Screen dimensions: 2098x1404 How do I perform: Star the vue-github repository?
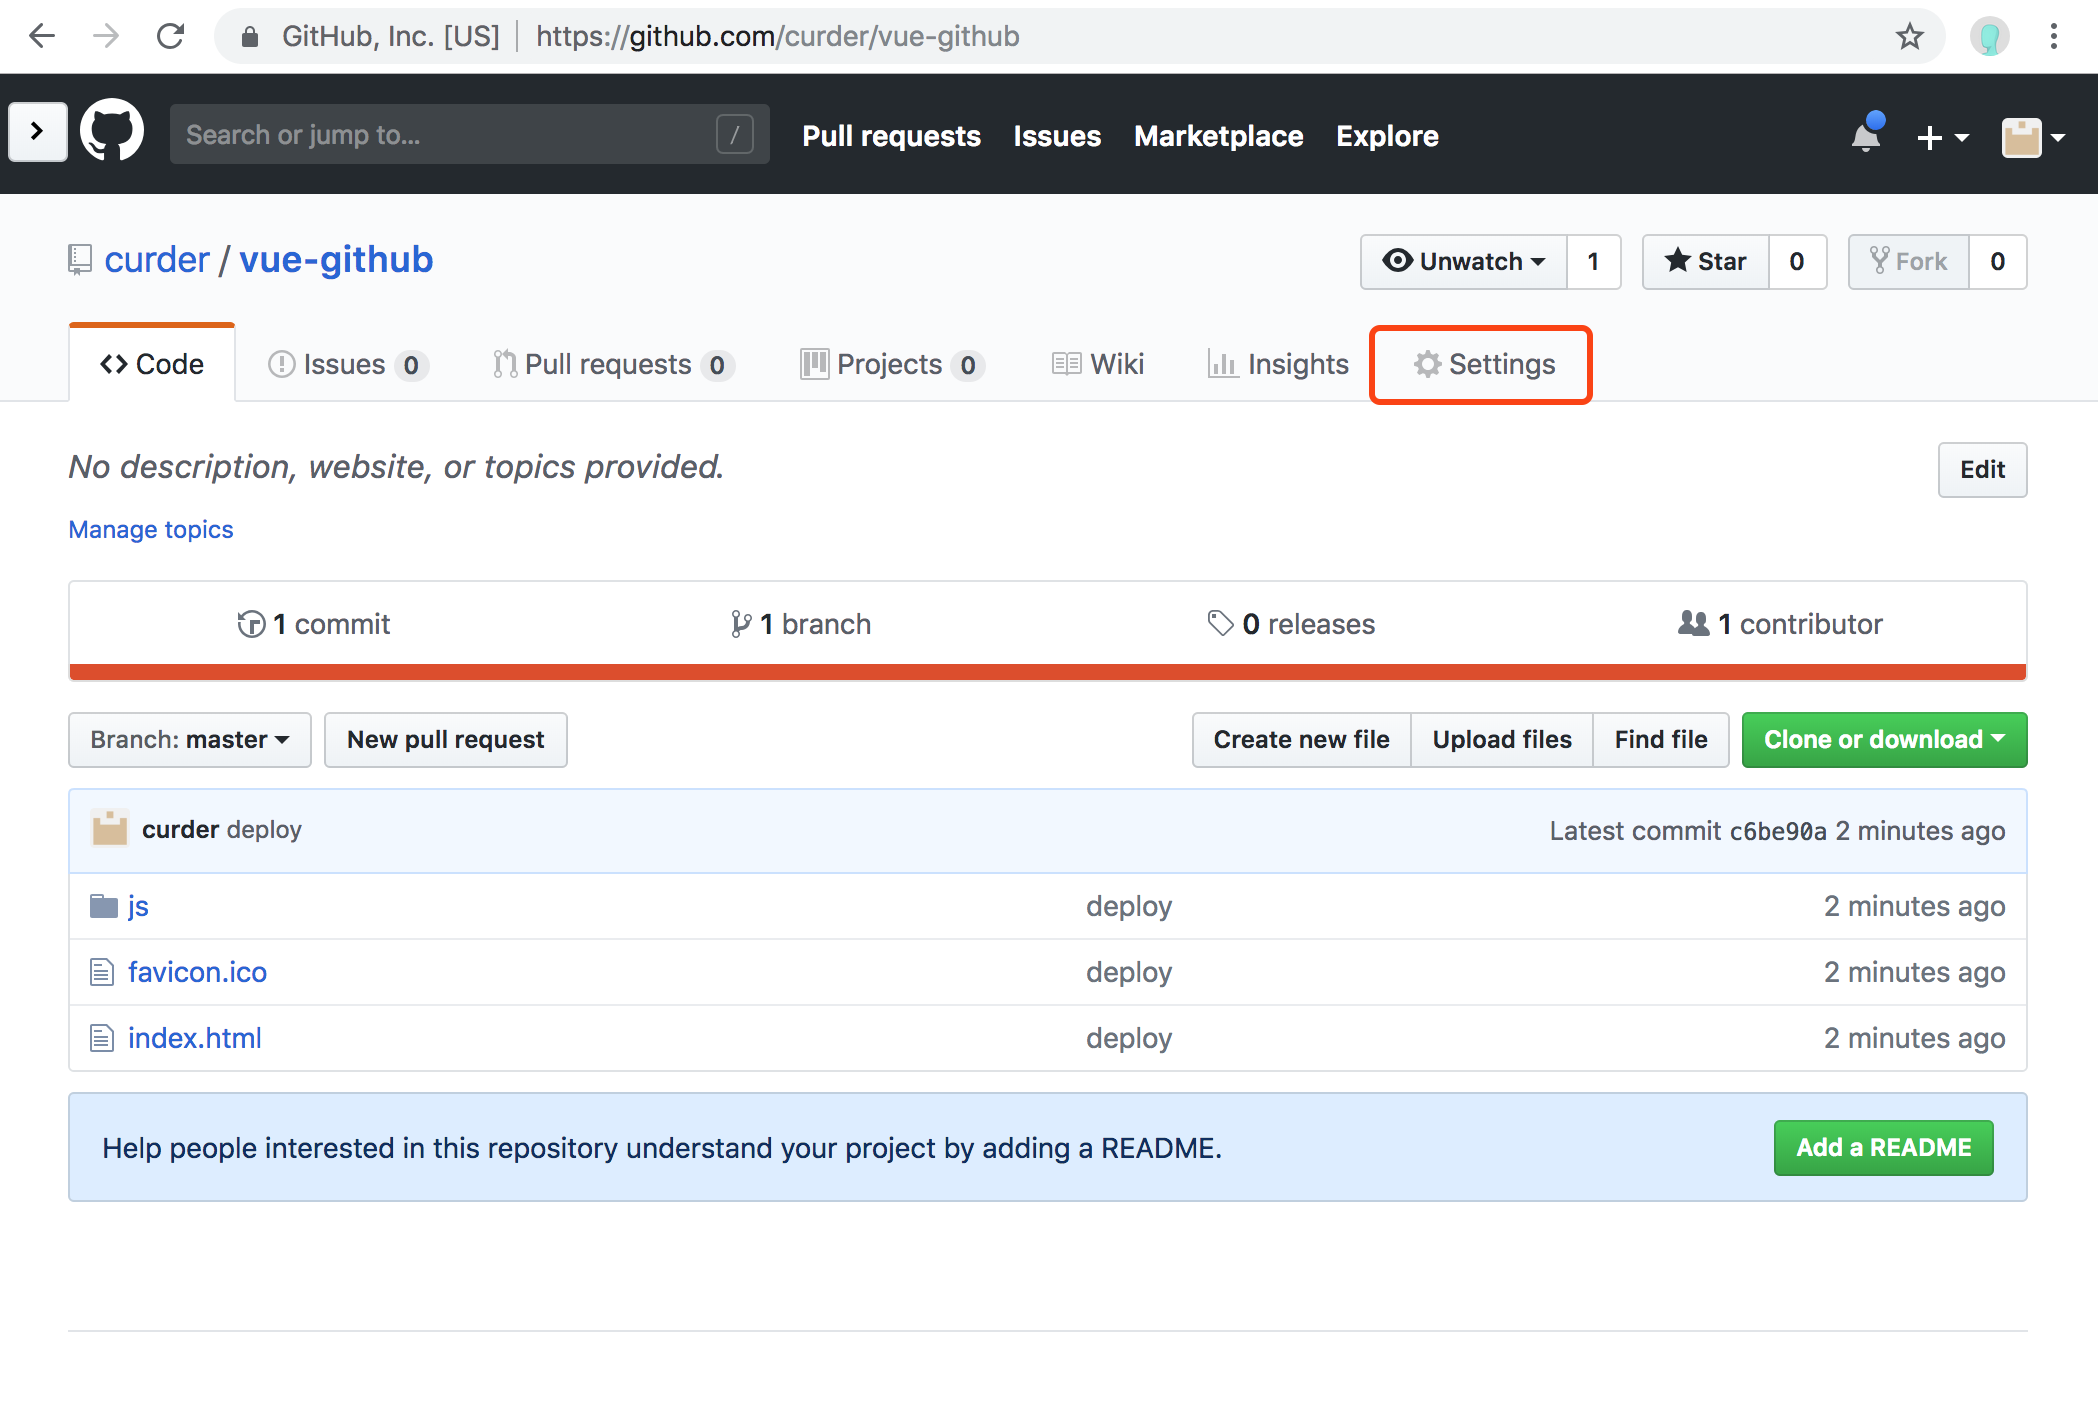(1706, 262)
